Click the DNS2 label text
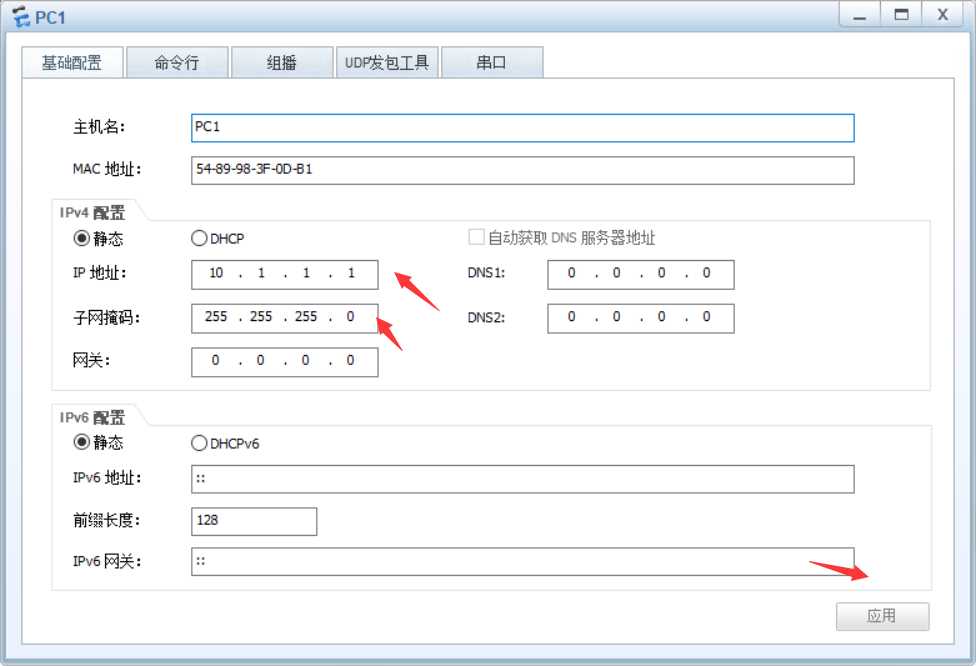The height and width of the screenshot is (666, 976). pos(486,317)
